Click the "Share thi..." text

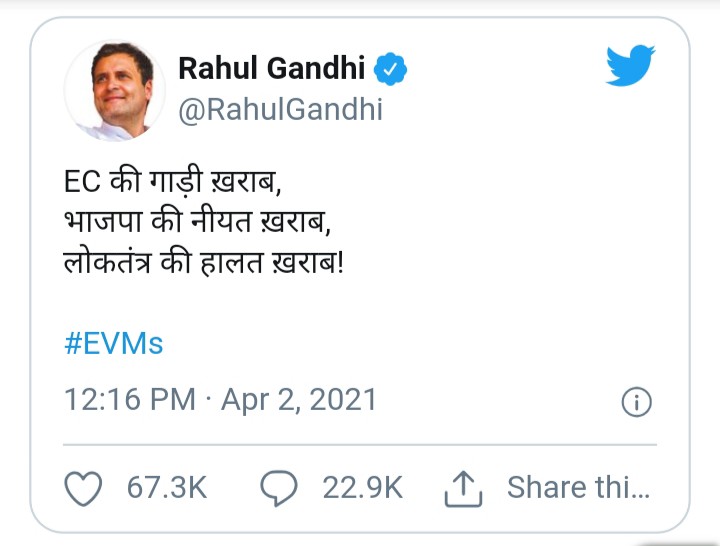[578, 488]
